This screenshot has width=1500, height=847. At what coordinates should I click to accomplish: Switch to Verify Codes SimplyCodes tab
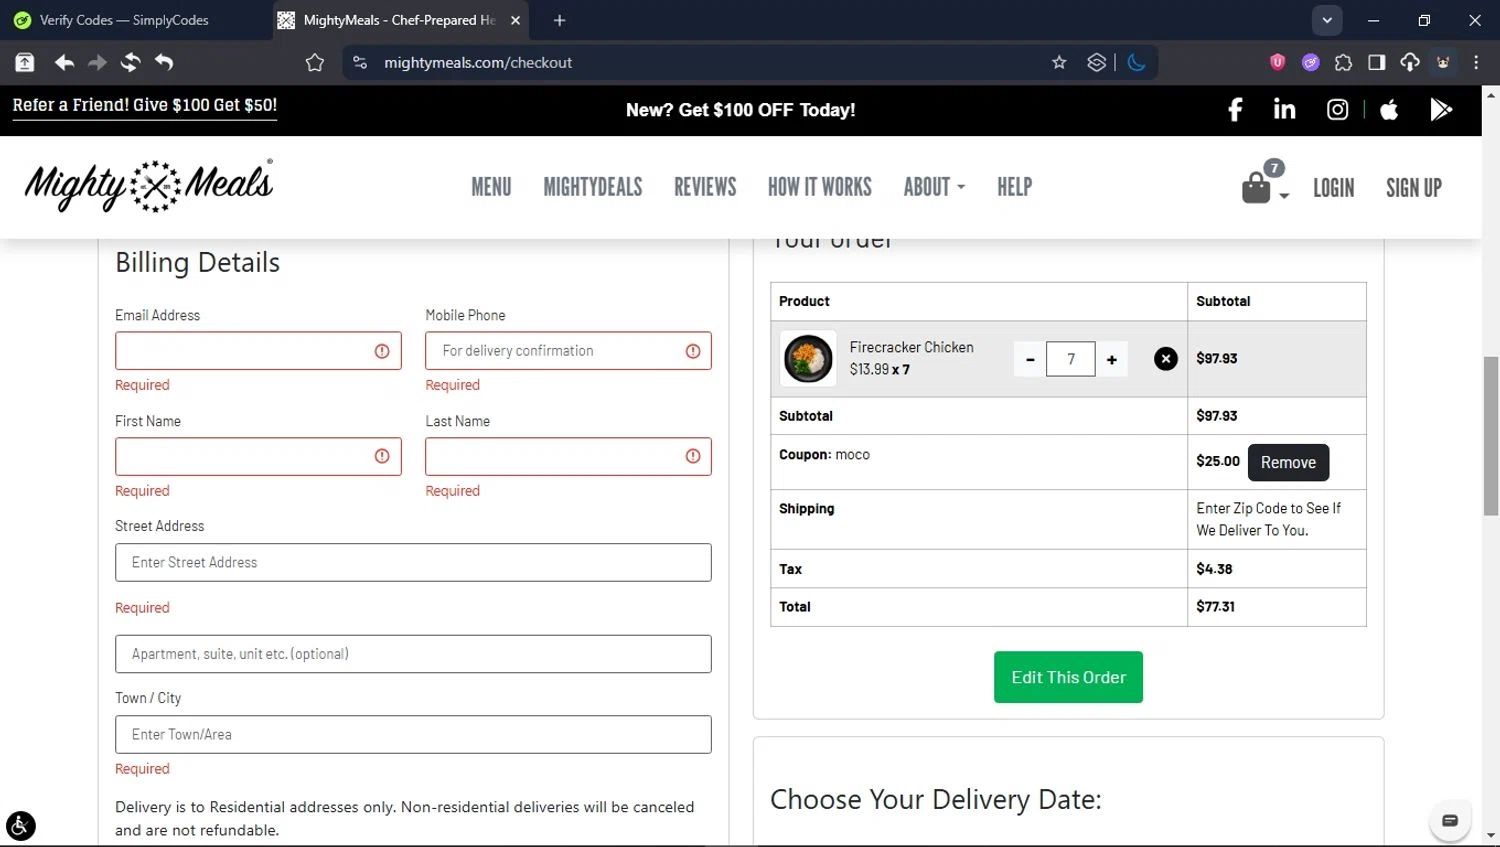point(135,20)
